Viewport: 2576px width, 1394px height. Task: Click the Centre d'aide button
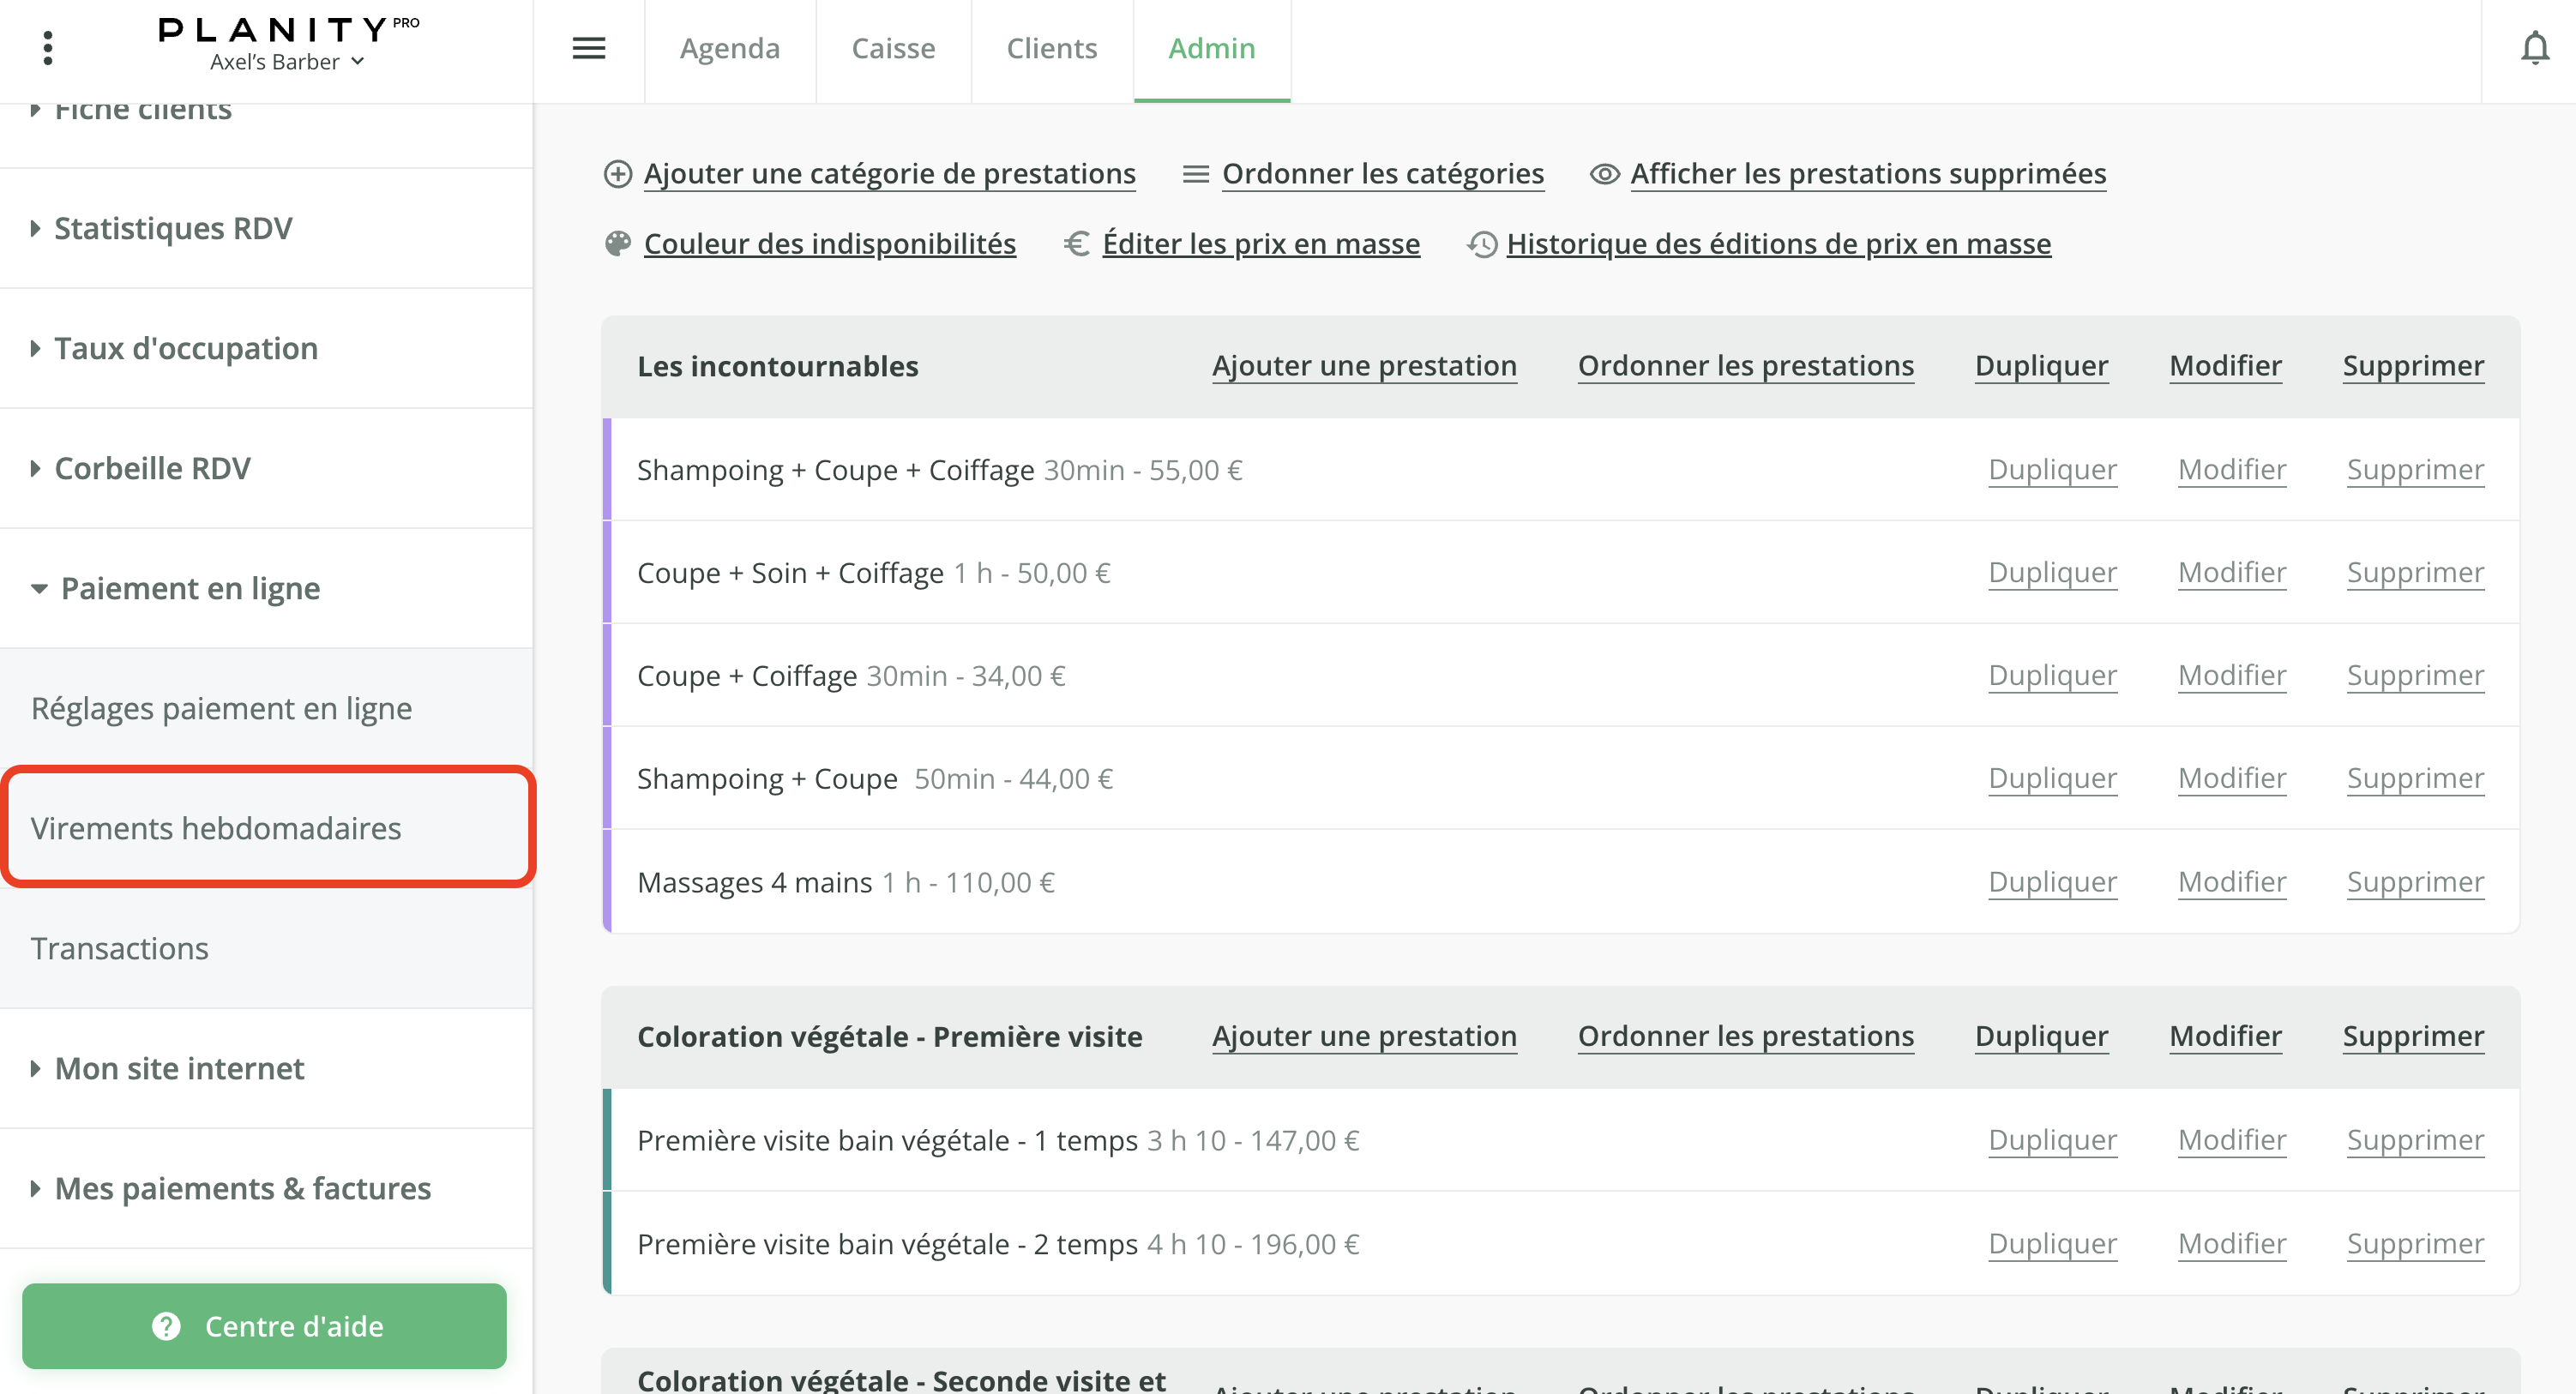[264, 1326]
